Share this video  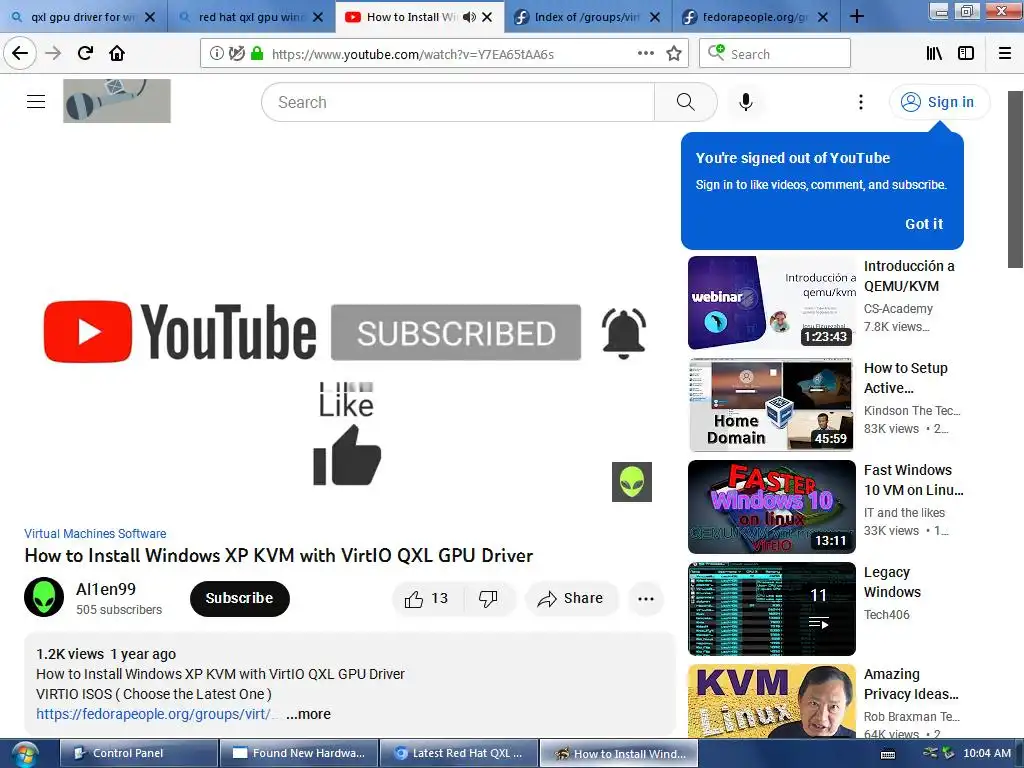571,598
